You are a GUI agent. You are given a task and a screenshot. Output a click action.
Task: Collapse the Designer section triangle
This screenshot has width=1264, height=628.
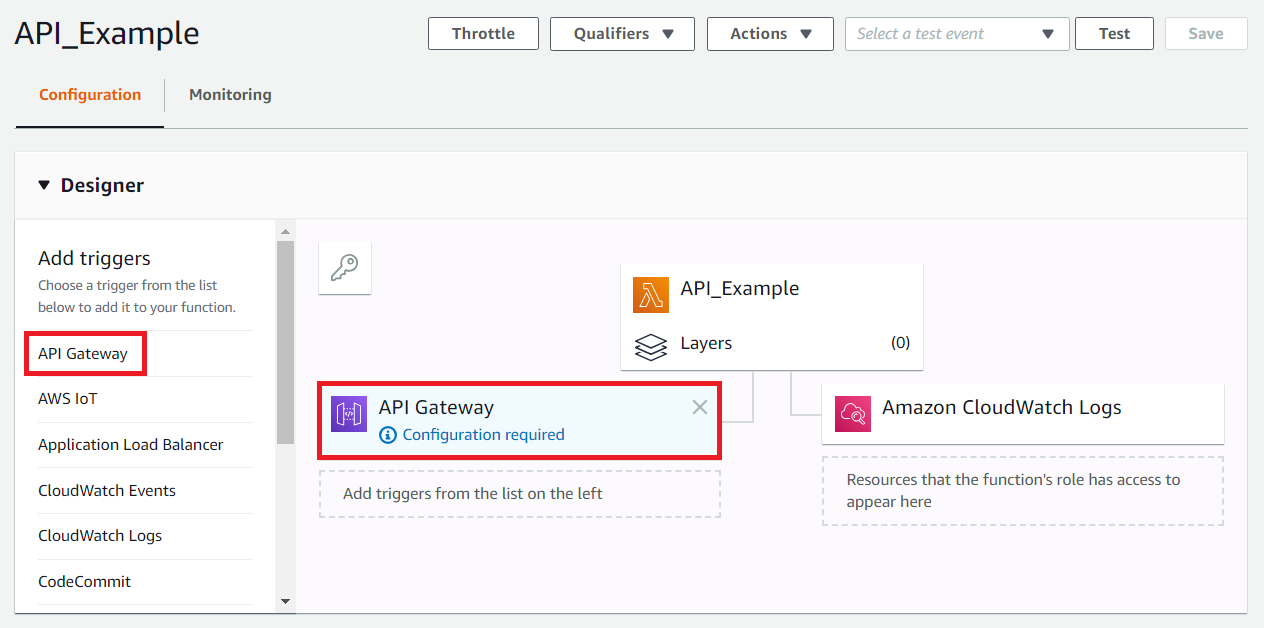(x=43, y=185)
